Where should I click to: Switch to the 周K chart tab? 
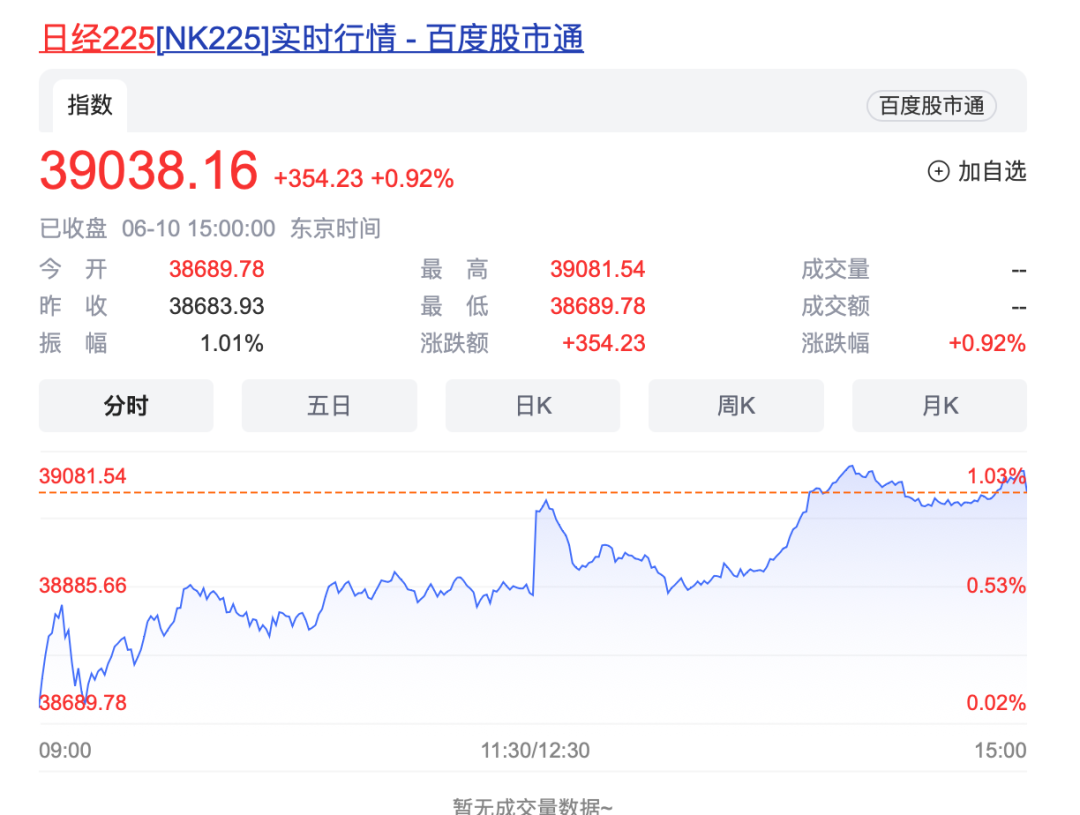(x=736, y=406)
